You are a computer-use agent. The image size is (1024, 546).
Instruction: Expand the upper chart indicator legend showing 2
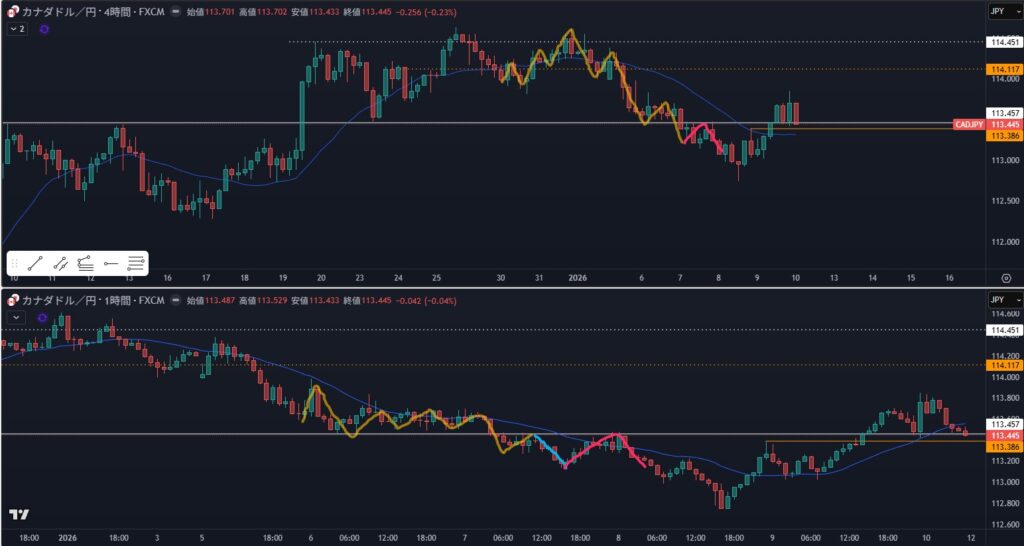point(16,30)
